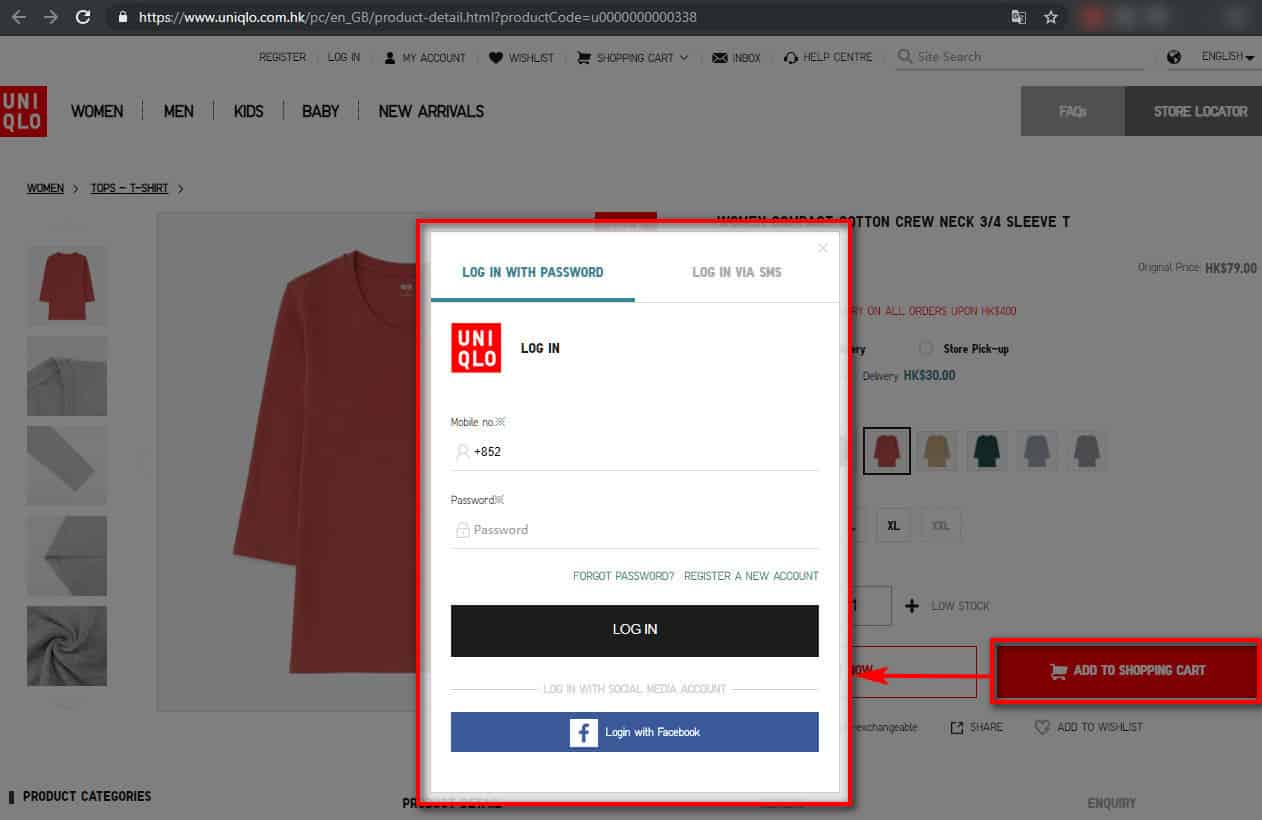Image resolution: width=1262 pixels, height=820 pixels.
Task: Close the login dialog with X
Action: tap(823, 248)
